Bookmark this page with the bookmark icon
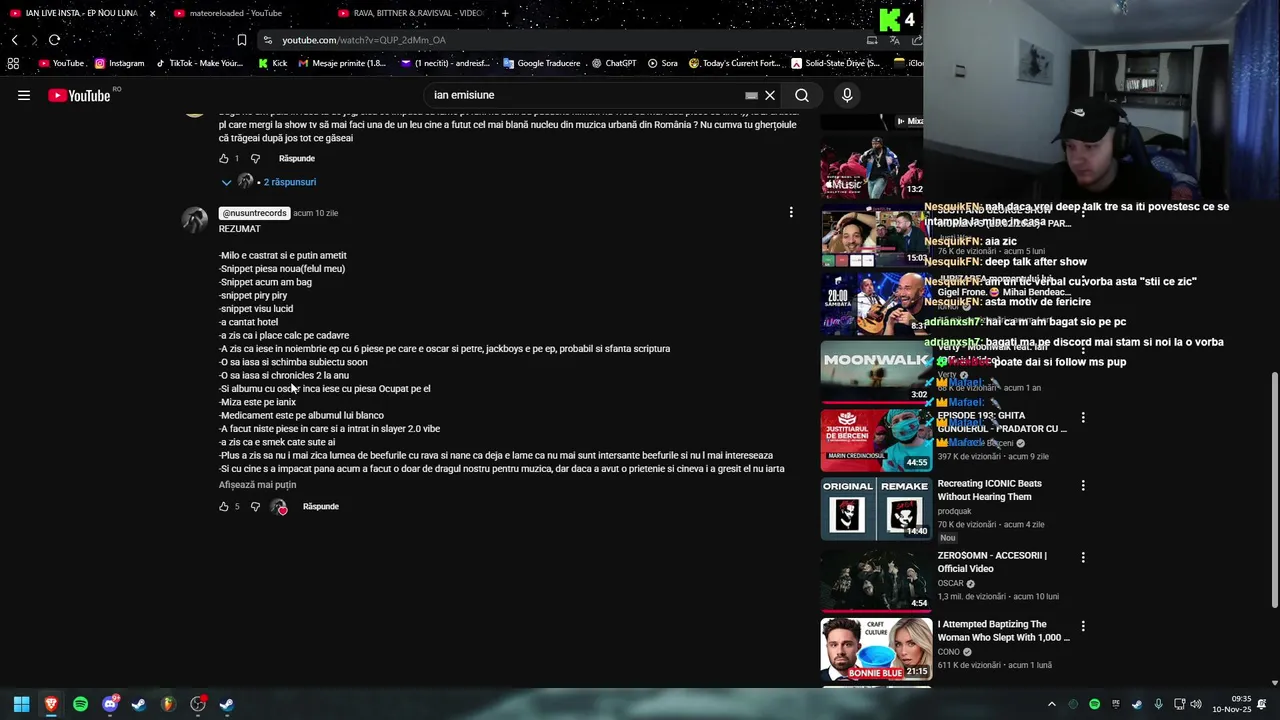The image size is (1280, 720). 241,40
